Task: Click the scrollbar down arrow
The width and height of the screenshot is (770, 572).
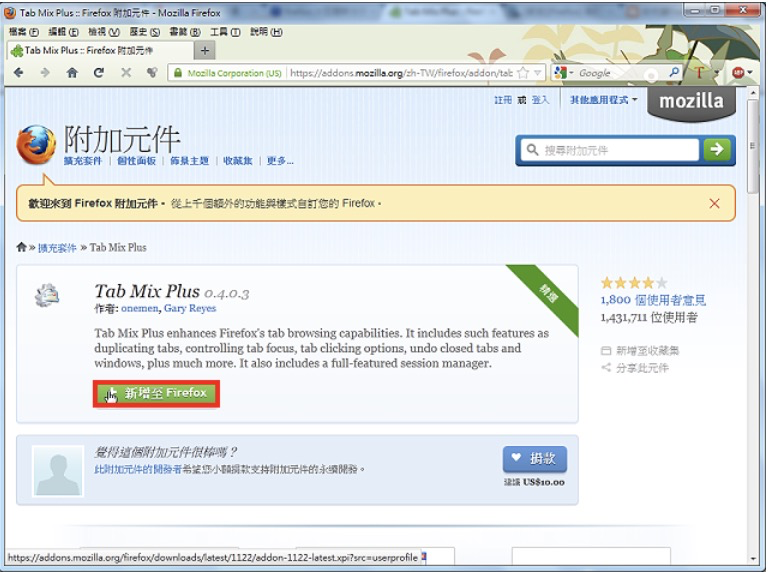Action: click(x=753, y=559)
